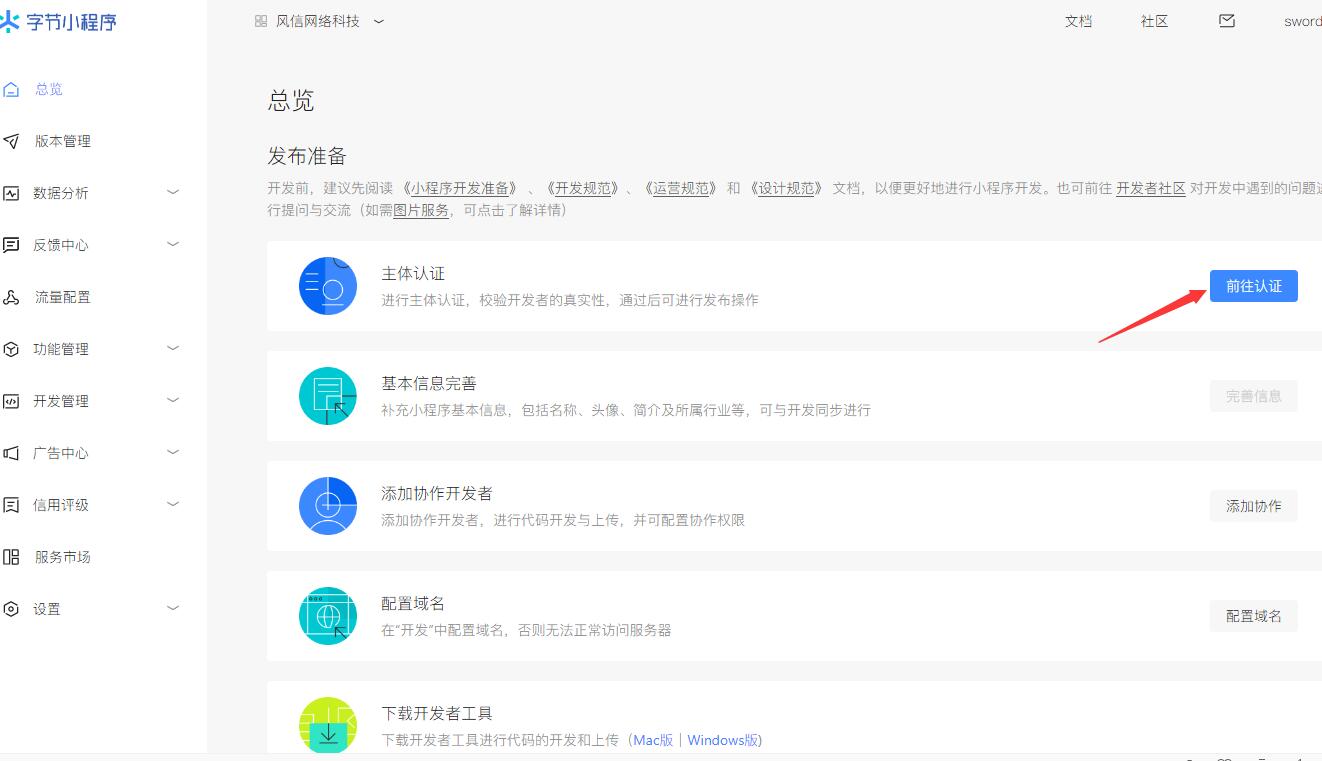The image size is (1322, 761).
Task: Click the 配置域名 globe icon
Action: (x=328, y=616)
